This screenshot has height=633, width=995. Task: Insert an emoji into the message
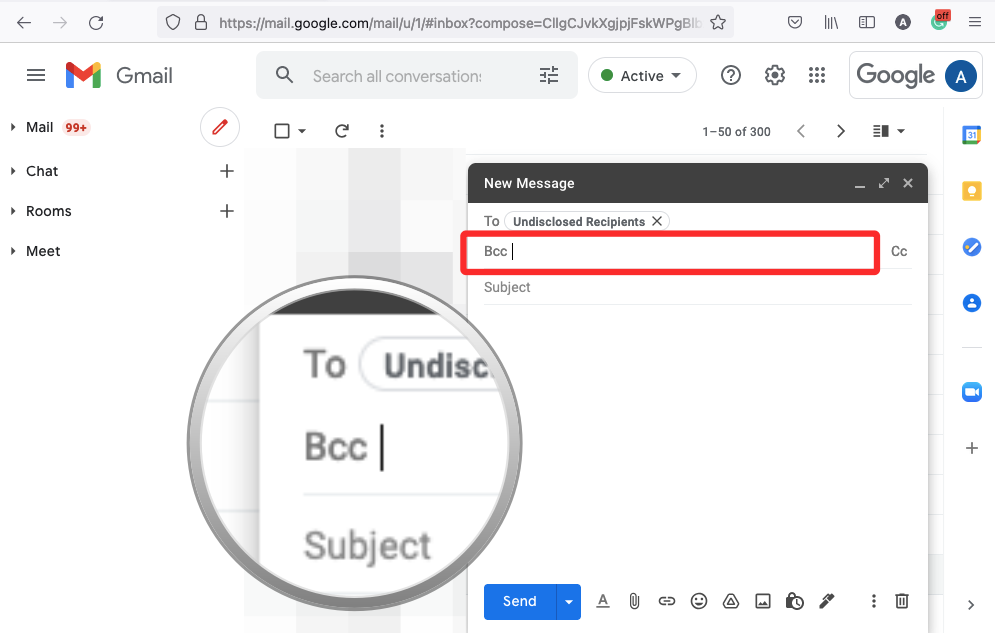(x=699, y=601)
